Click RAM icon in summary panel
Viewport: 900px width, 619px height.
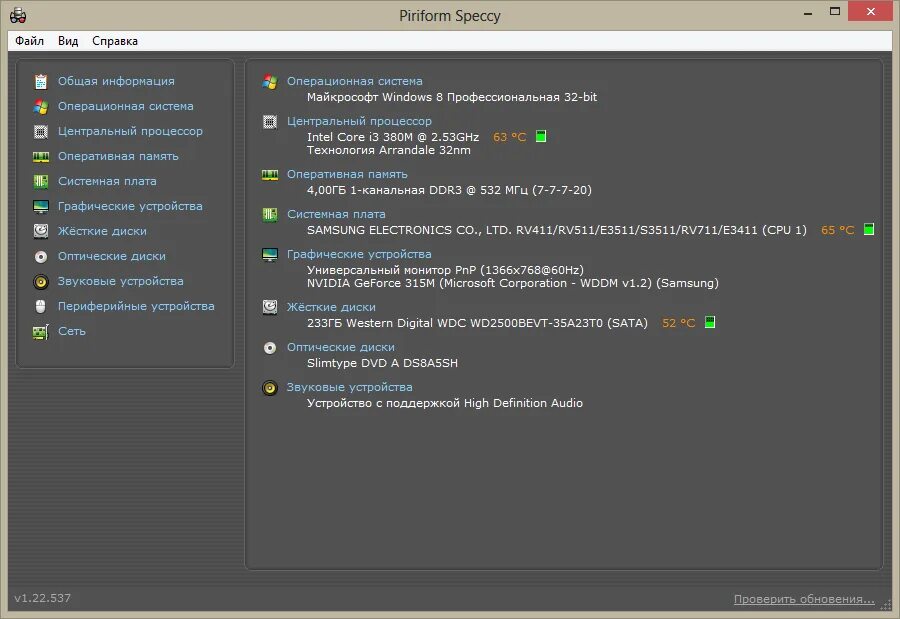pos(270,175)
